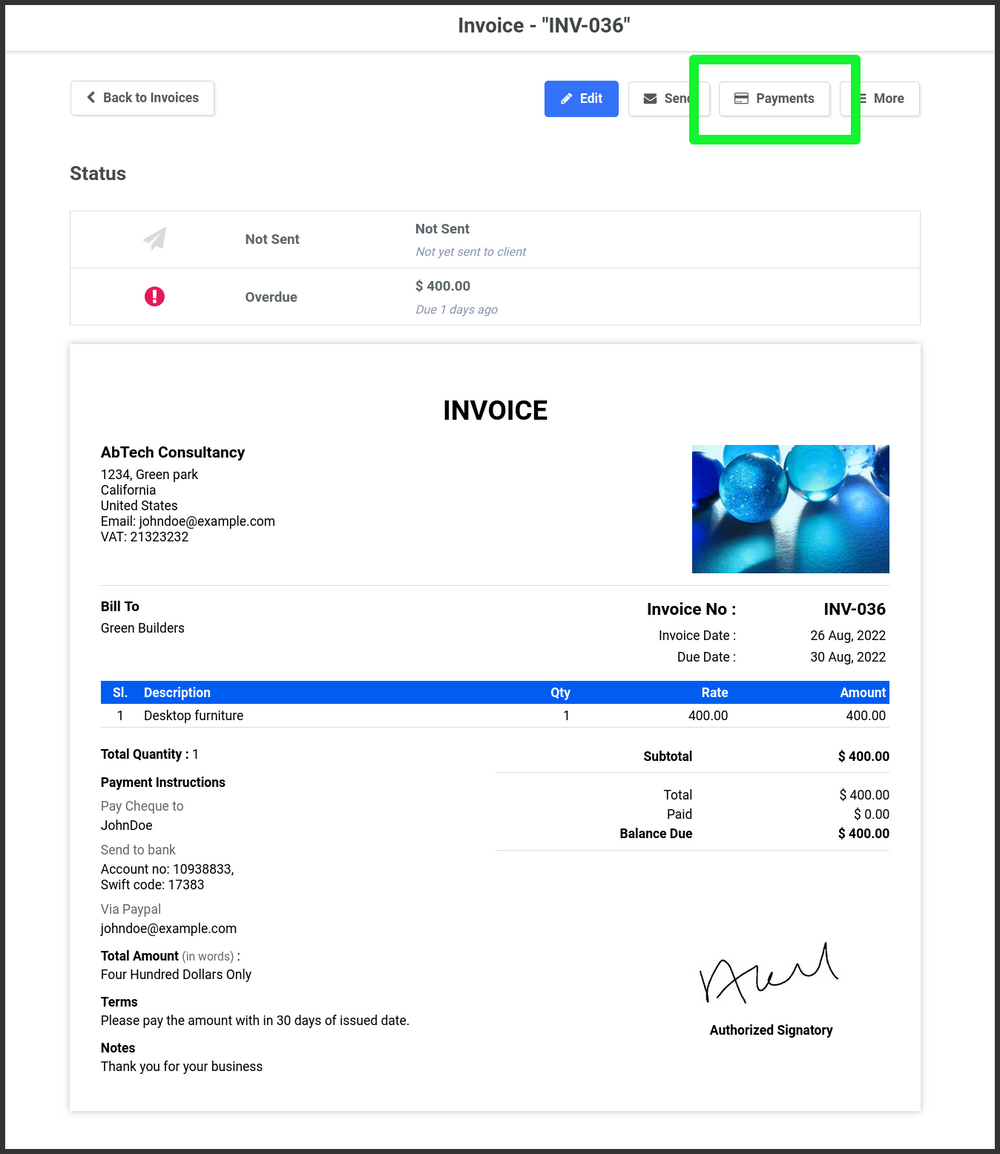The width and height of the screenshot is (1000, 1154).
Task: Select the invoice title INV-036 in header
Action: point(542,25)
